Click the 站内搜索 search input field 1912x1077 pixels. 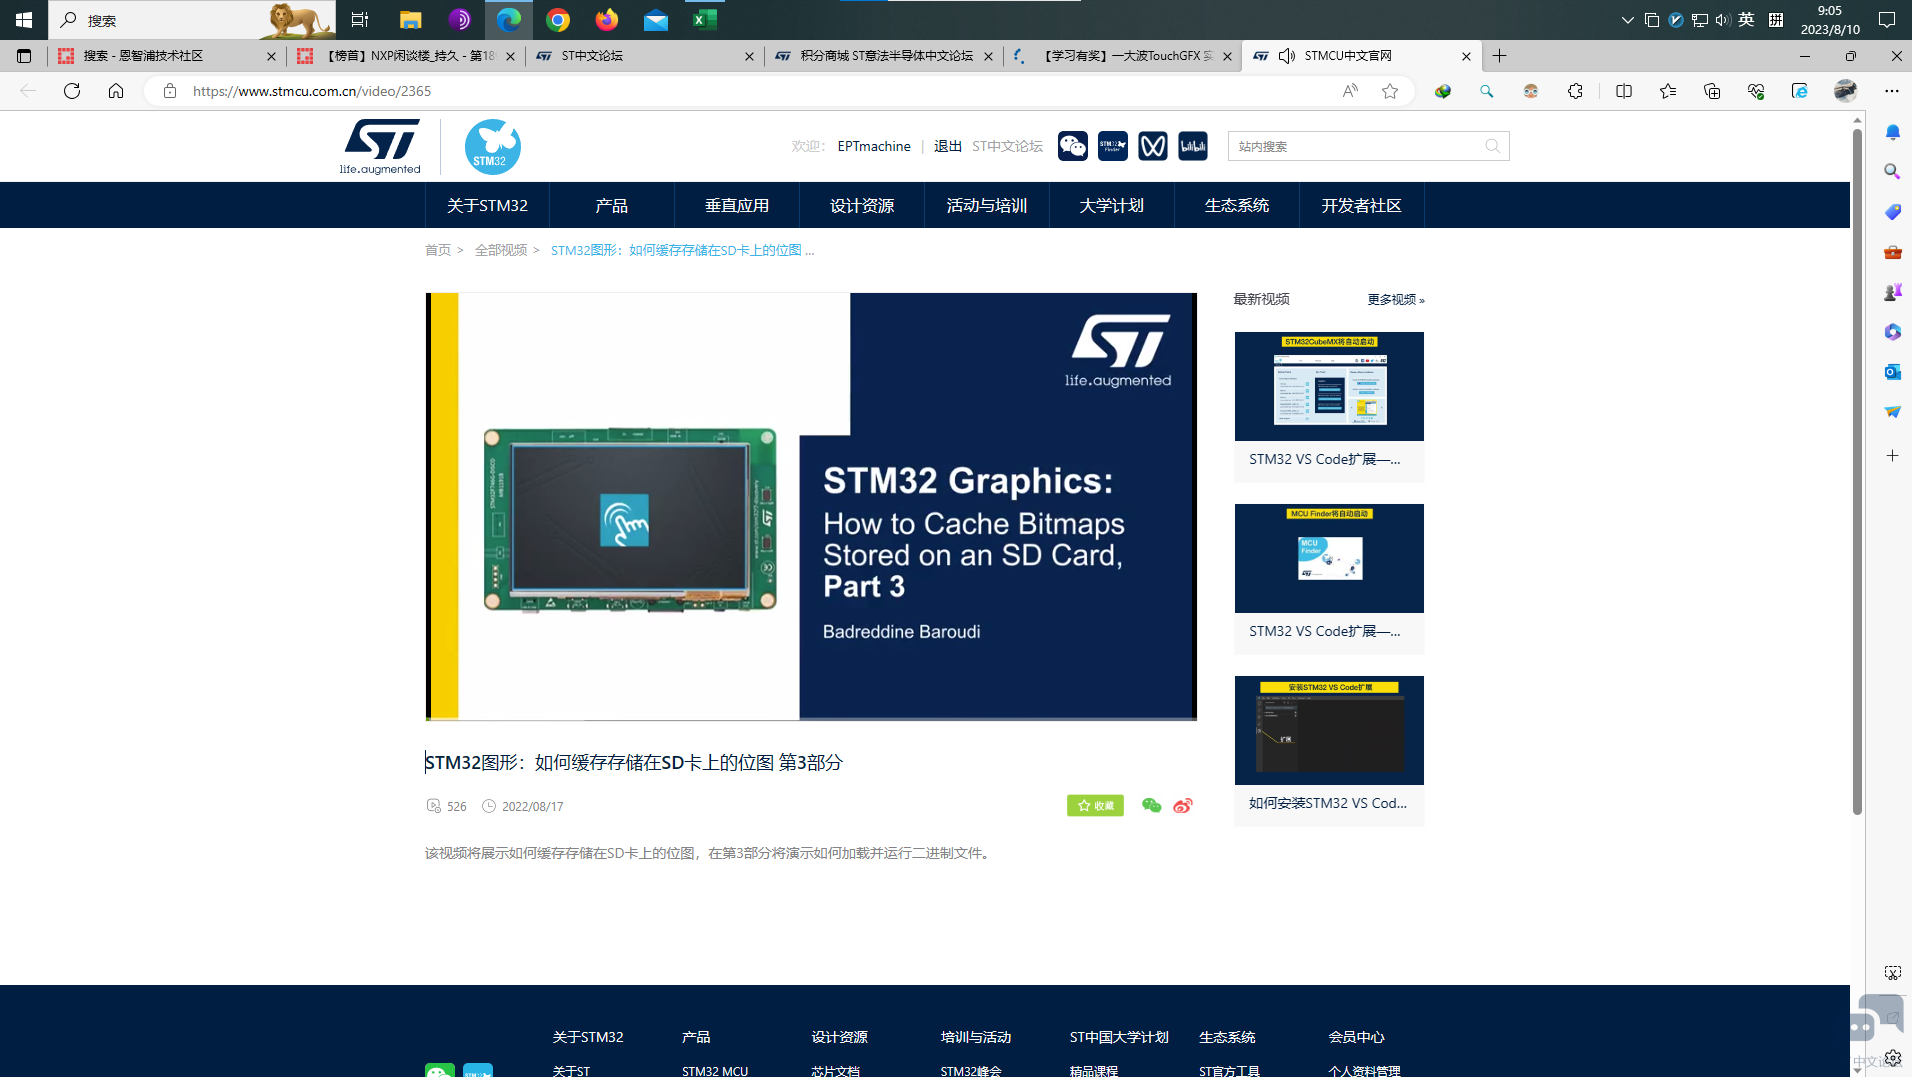coord(1358,146)
